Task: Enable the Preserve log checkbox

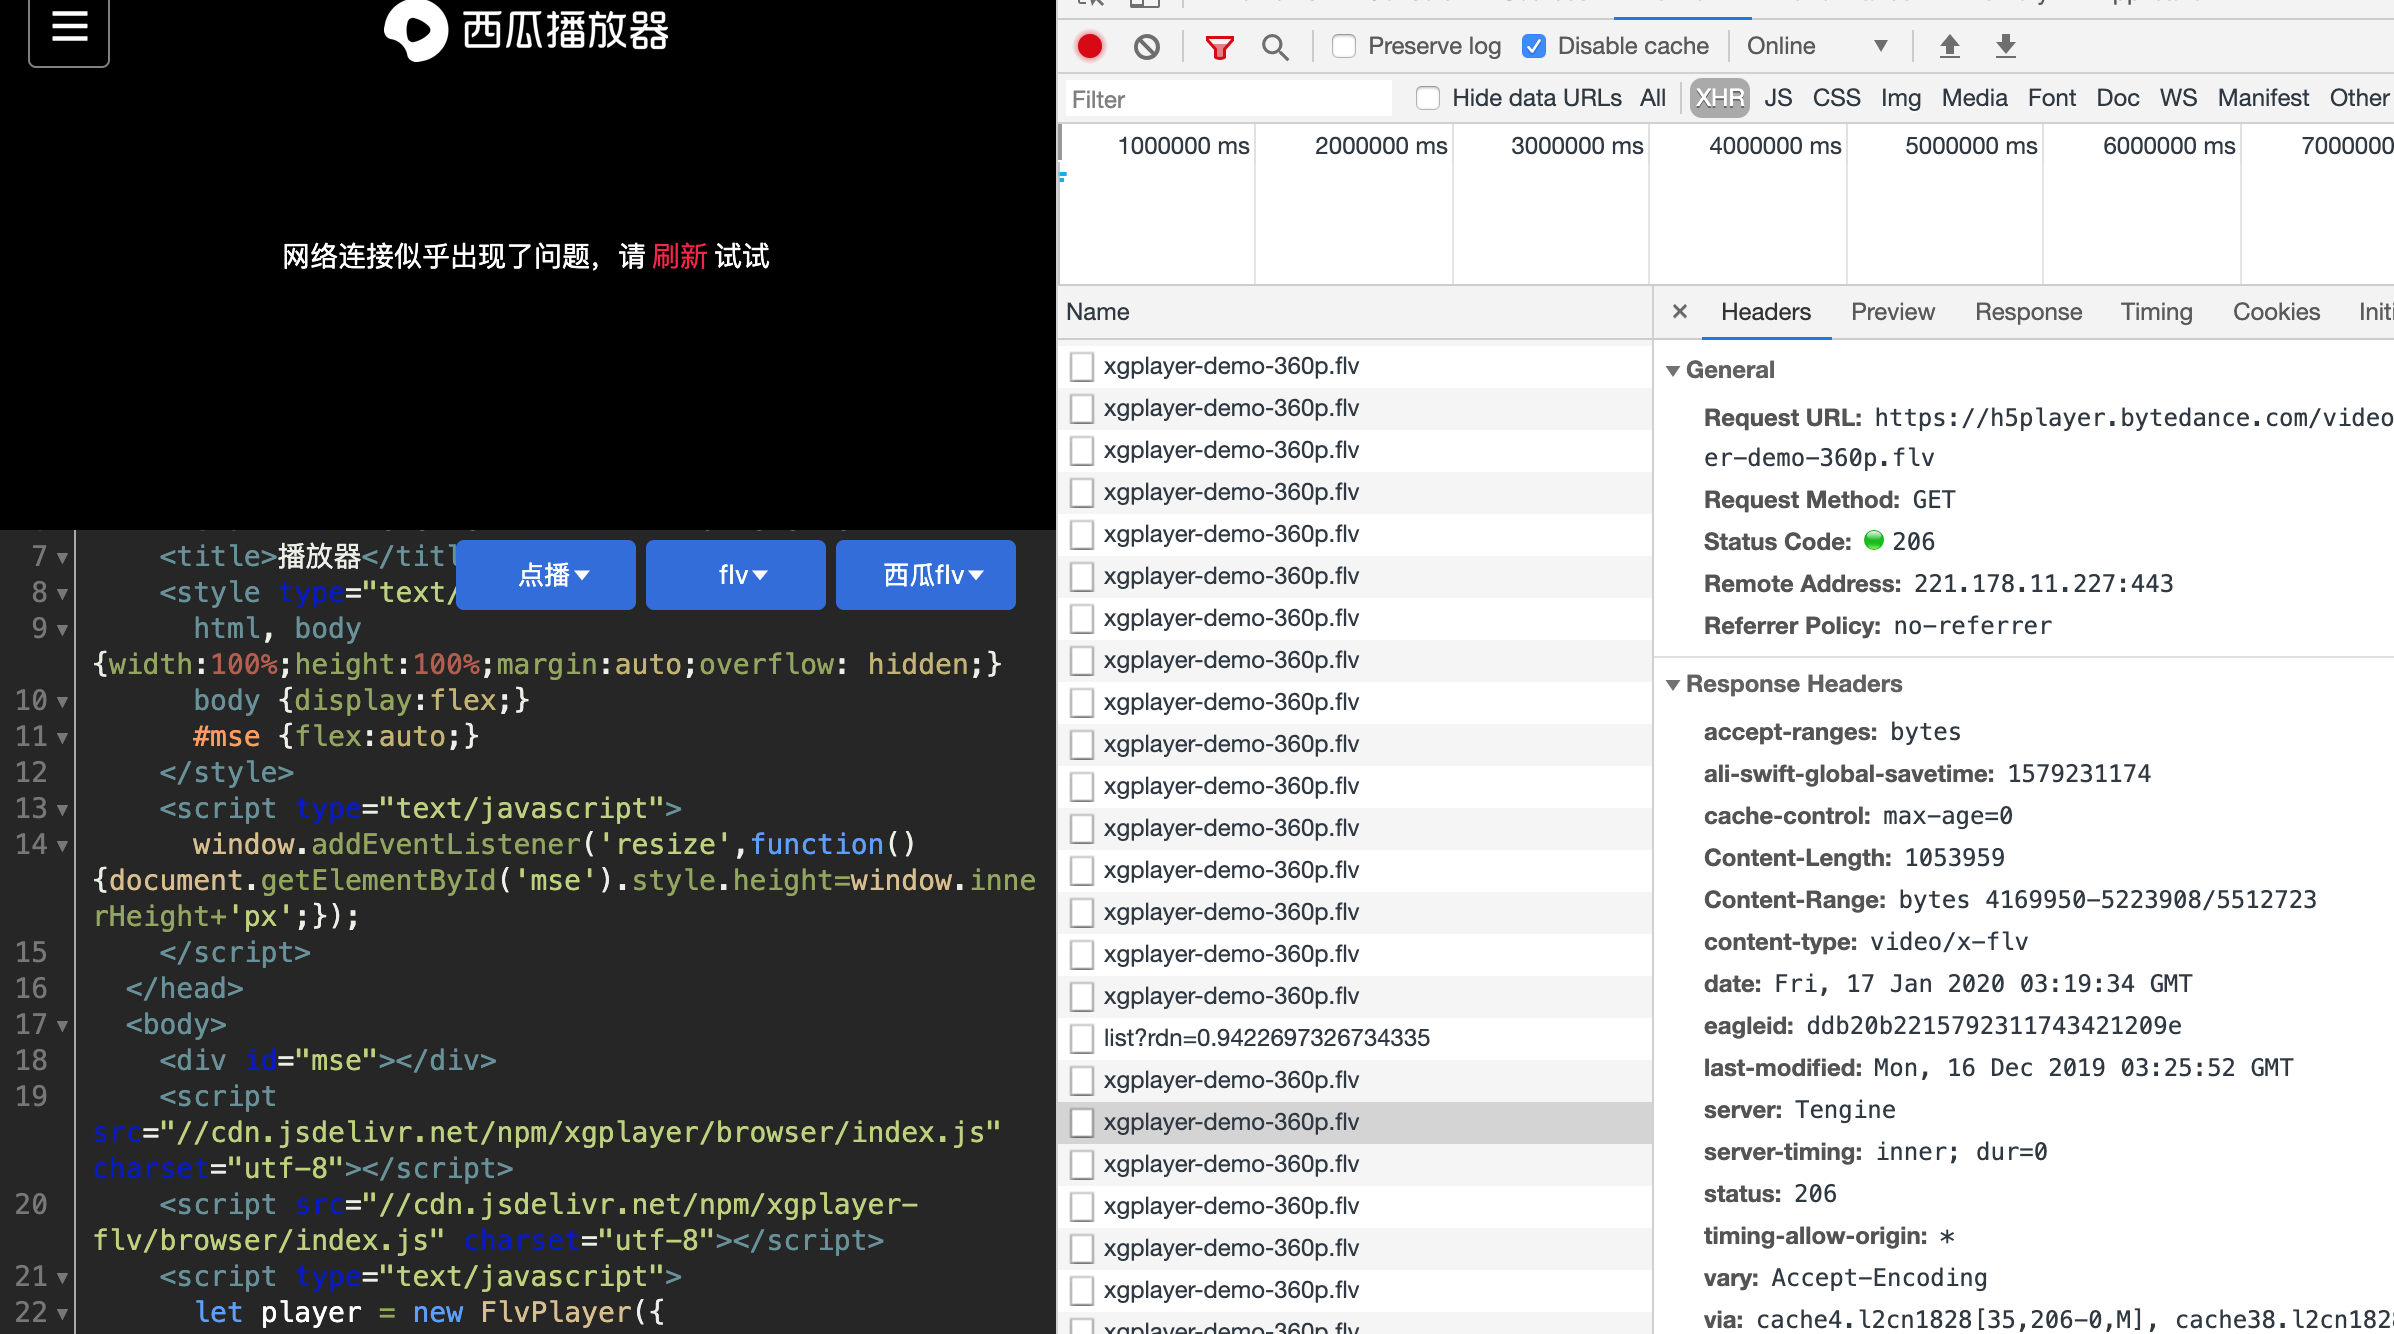Action: click(1344, 46)
